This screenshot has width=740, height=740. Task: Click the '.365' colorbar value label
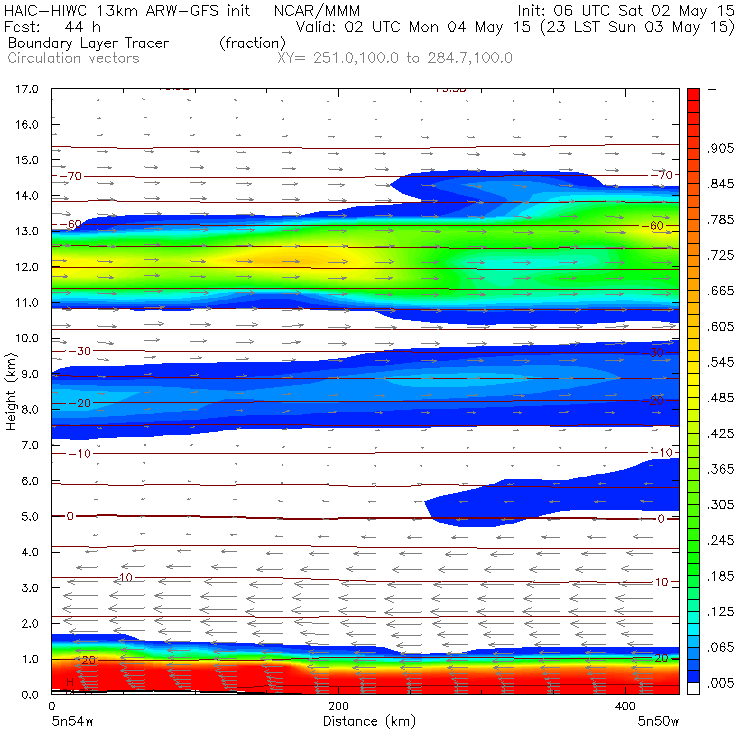(720, 469)
